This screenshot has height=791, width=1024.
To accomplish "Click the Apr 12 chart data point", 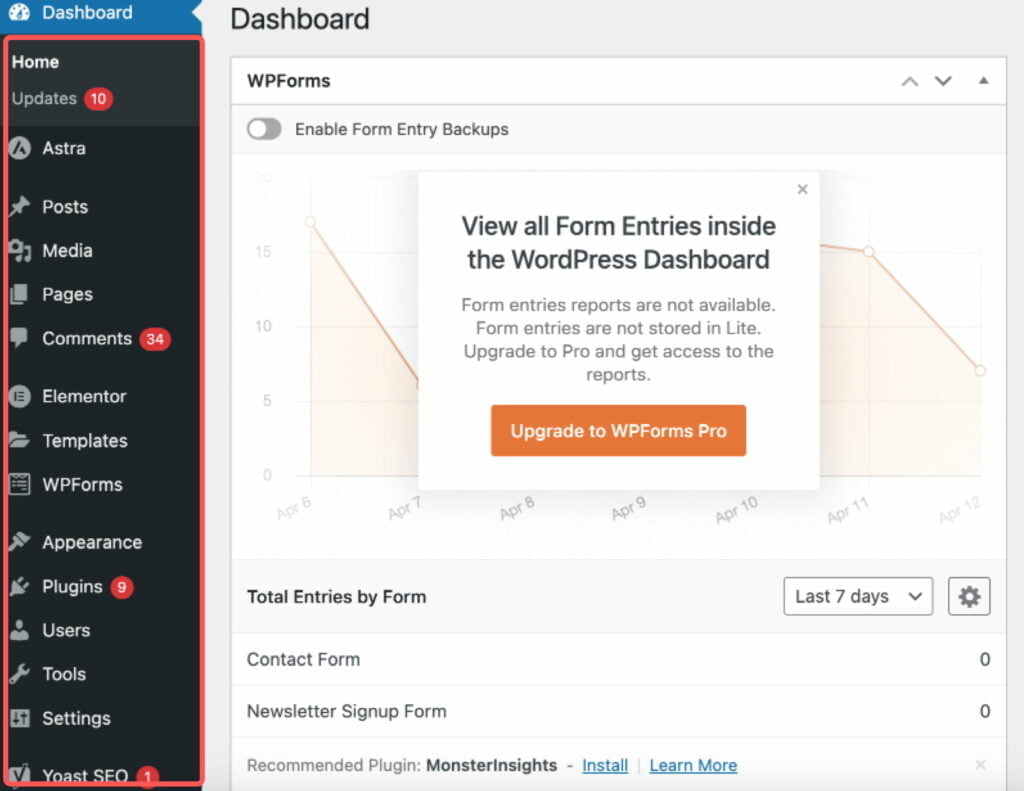I will click(x=980, y=370).
